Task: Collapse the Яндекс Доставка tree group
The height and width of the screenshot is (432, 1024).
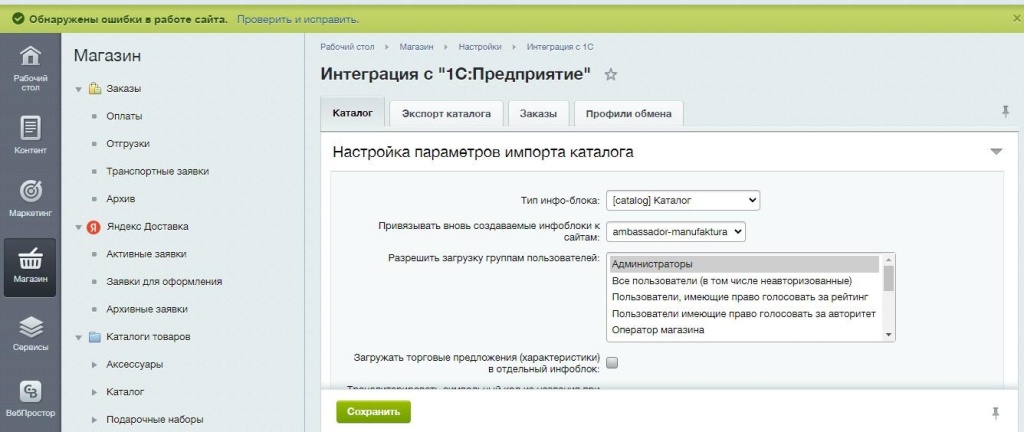Action: coord(78,227)
